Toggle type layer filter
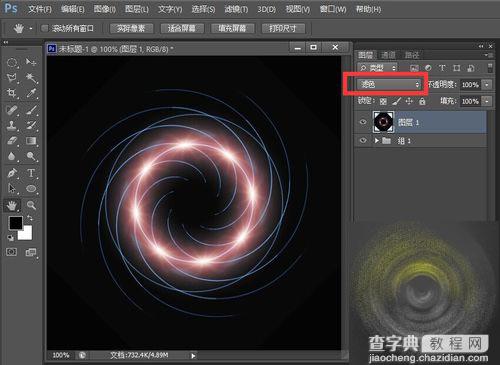Viewport: 500px width, 365px height. pyautogui.click(x=442, y=68)
